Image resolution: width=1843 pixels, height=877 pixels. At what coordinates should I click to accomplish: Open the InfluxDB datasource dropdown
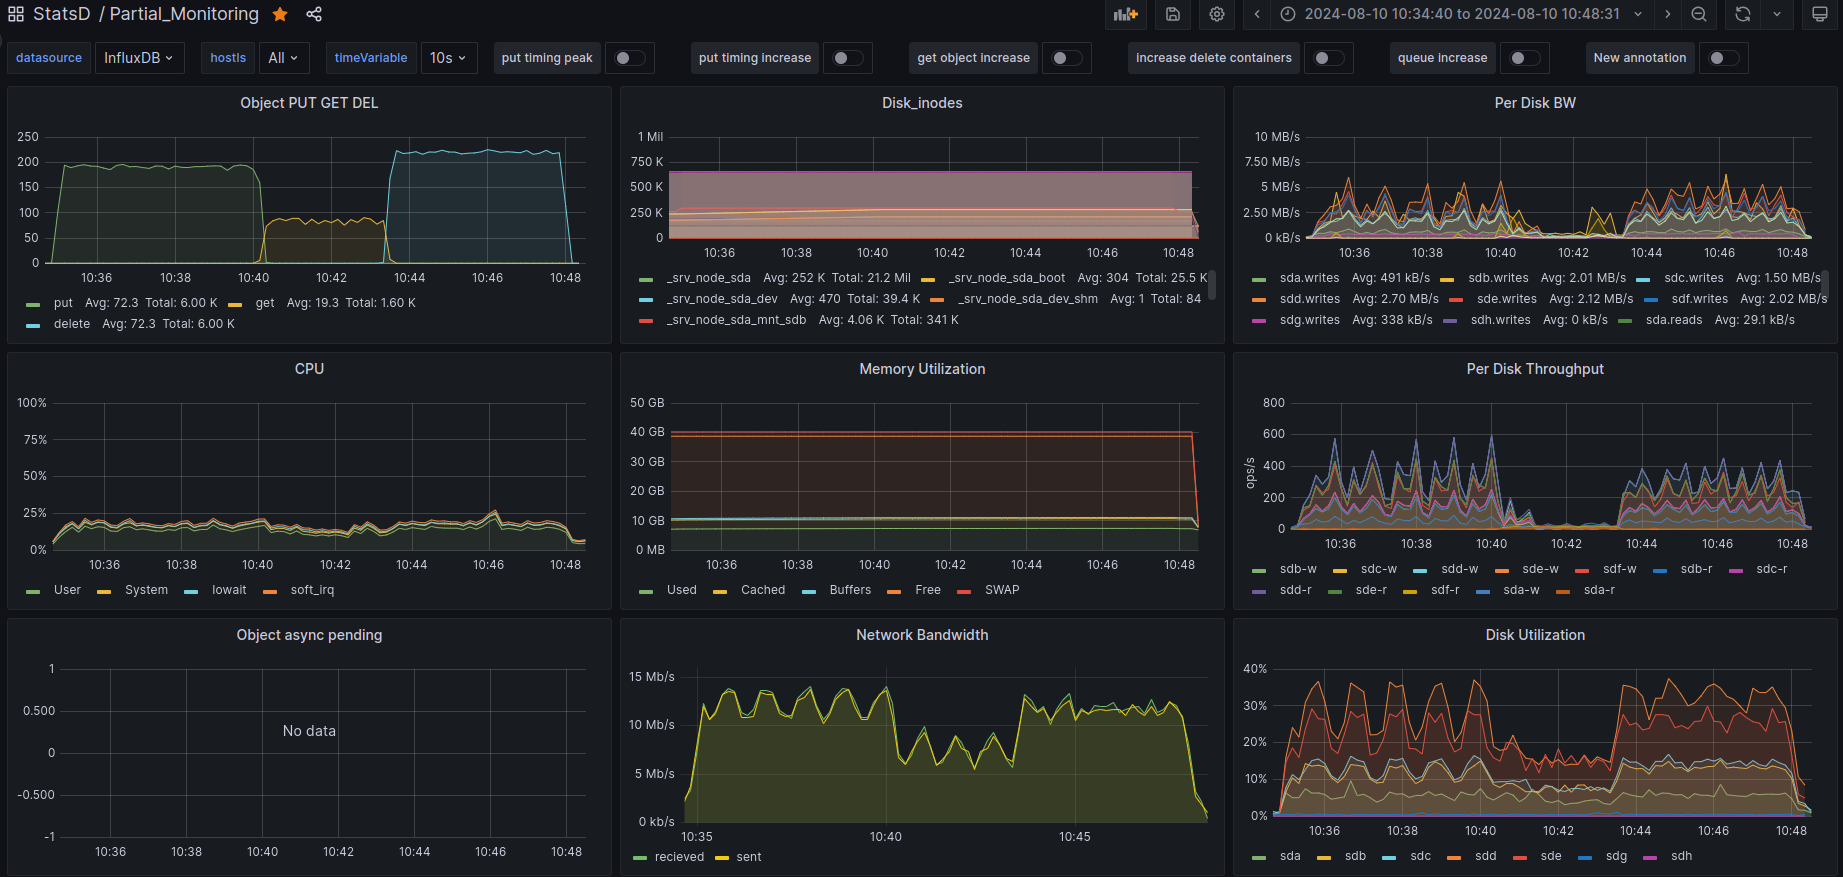[x=138, y=58]
